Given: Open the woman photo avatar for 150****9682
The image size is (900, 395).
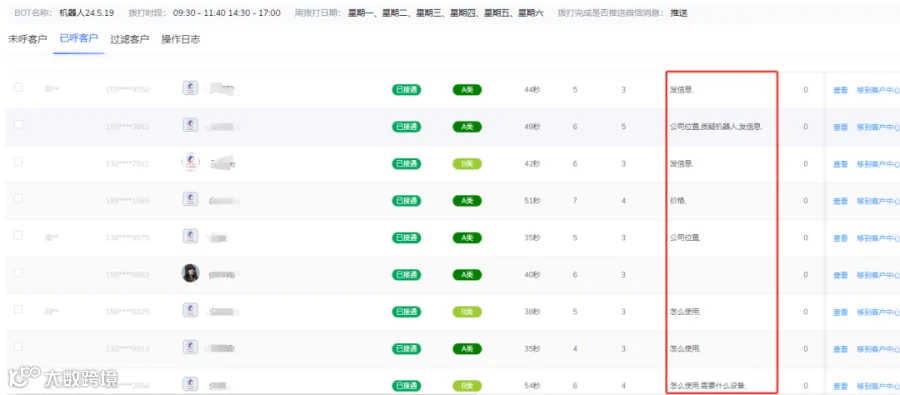Looking at the screenshot, I should [x=191, y=273].
